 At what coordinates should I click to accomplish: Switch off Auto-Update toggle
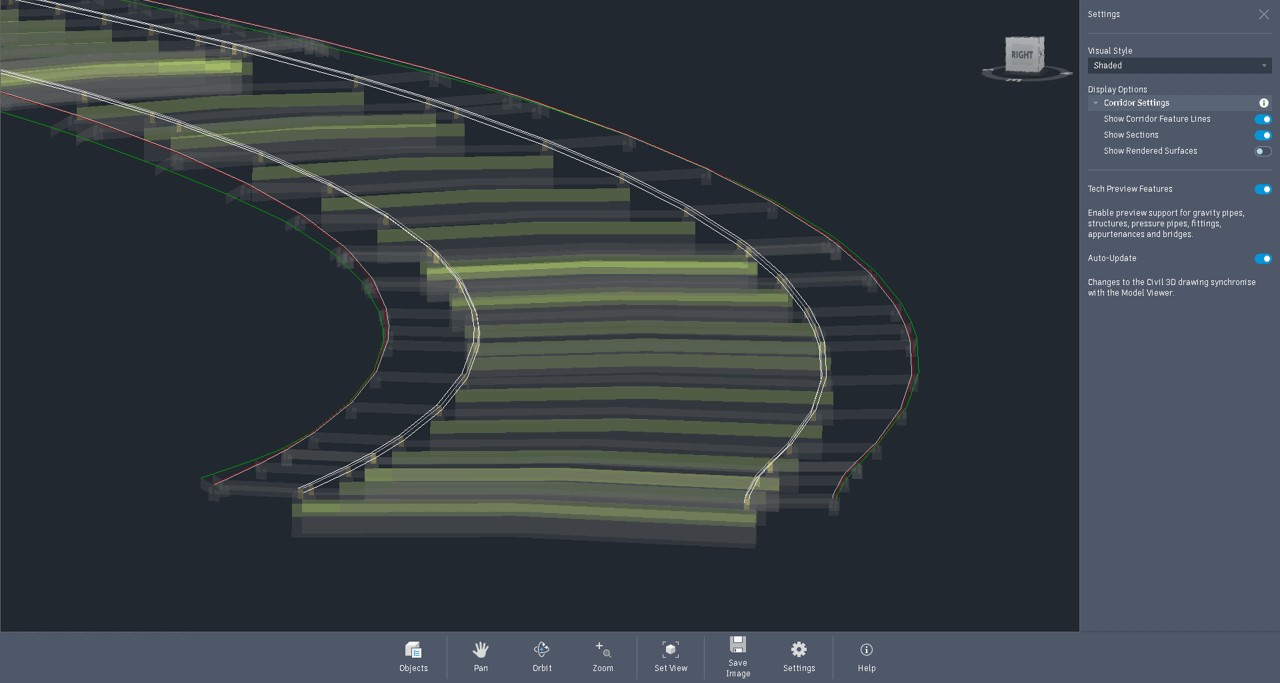click(x=1263, y=258)
